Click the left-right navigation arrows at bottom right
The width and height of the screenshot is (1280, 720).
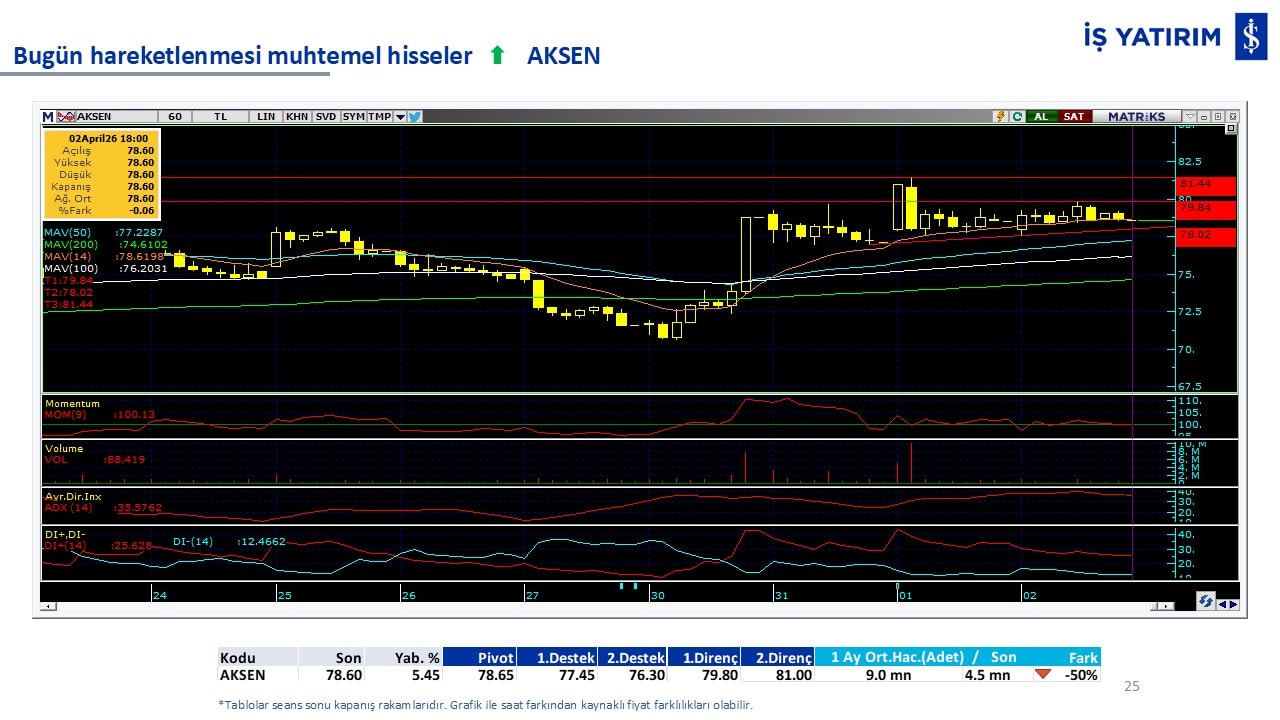pyautogui.click(x=1228, y=603)
